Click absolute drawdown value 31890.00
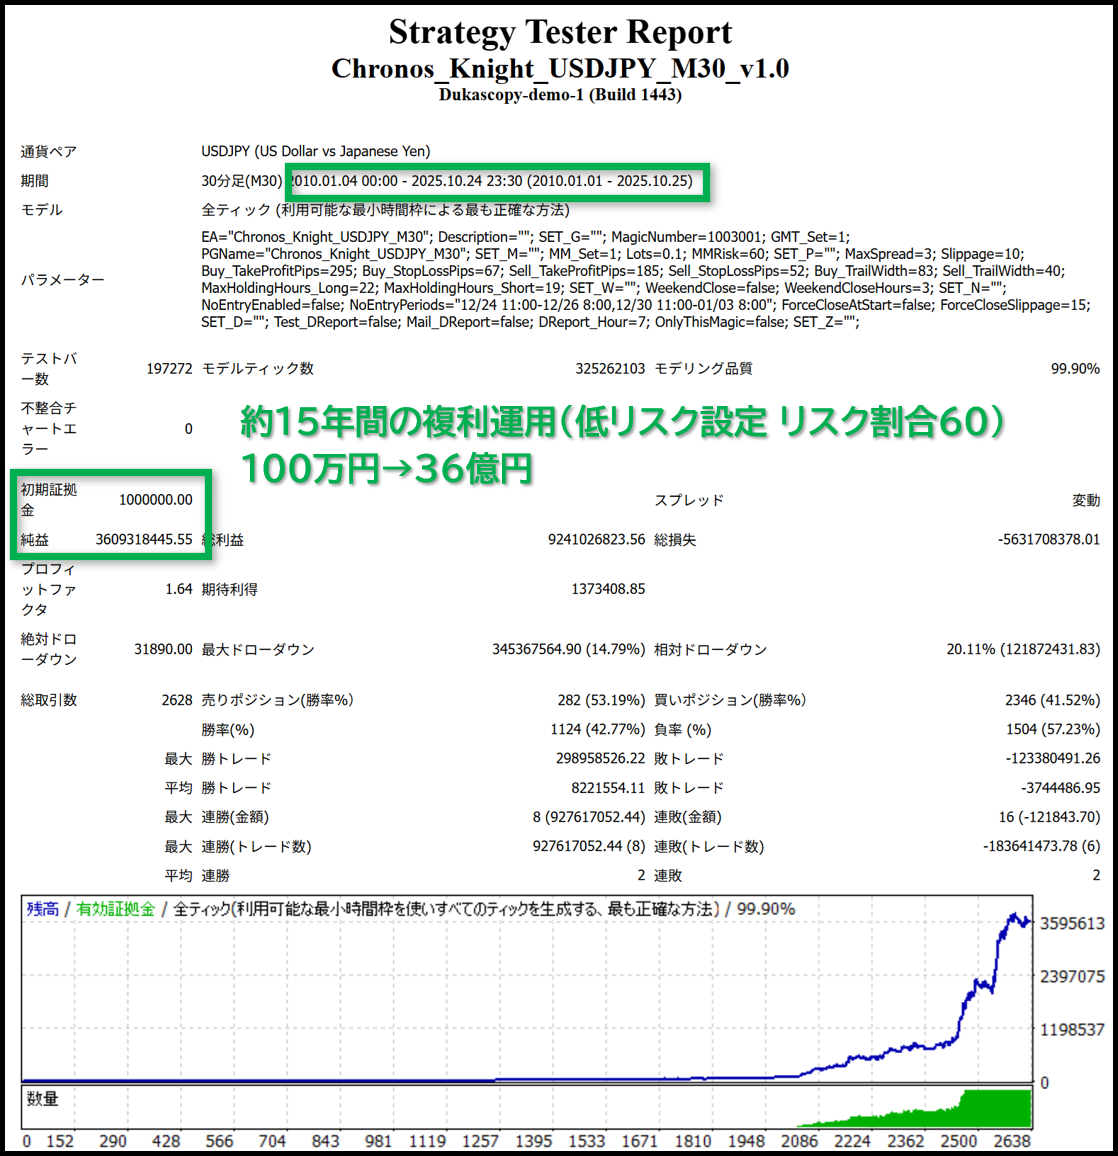1118x1156 pixels. point(163,650)
